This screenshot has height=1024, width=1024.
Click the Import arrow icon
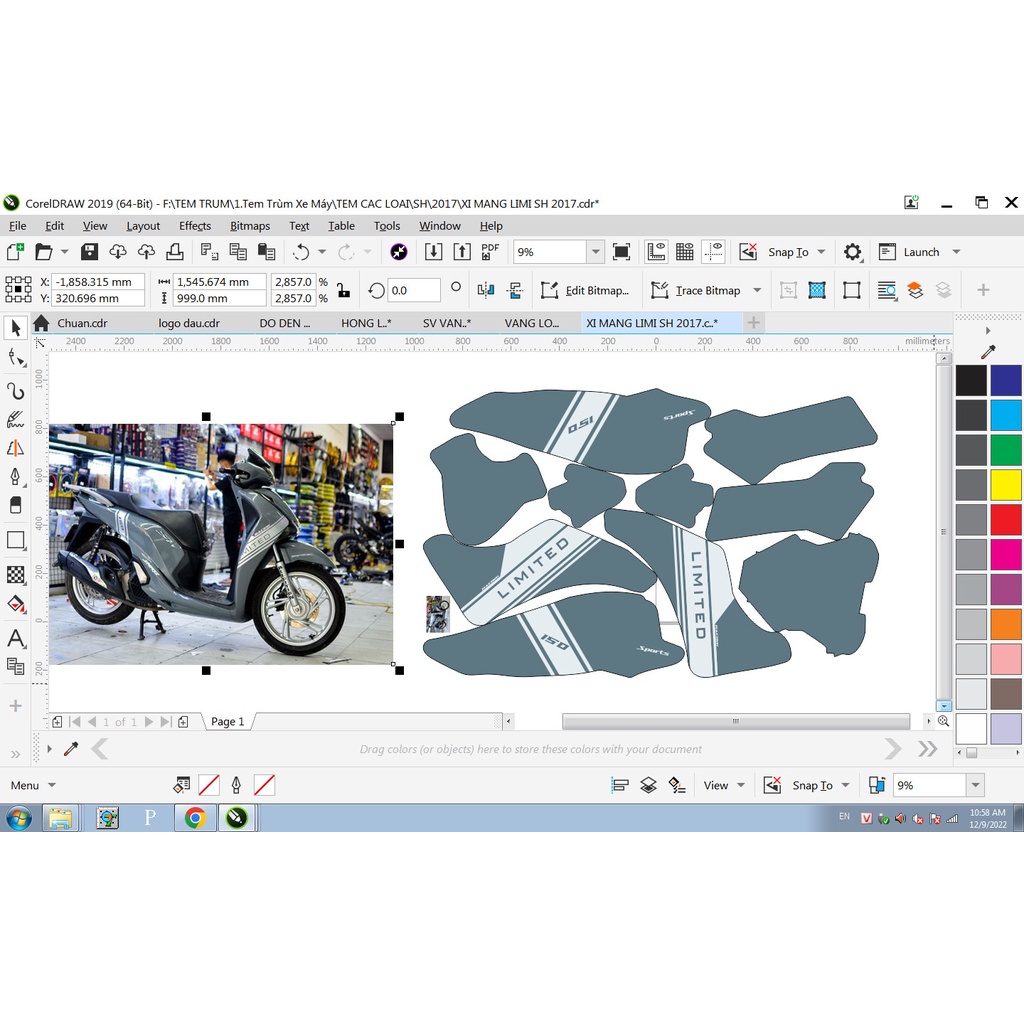[433, 252]
